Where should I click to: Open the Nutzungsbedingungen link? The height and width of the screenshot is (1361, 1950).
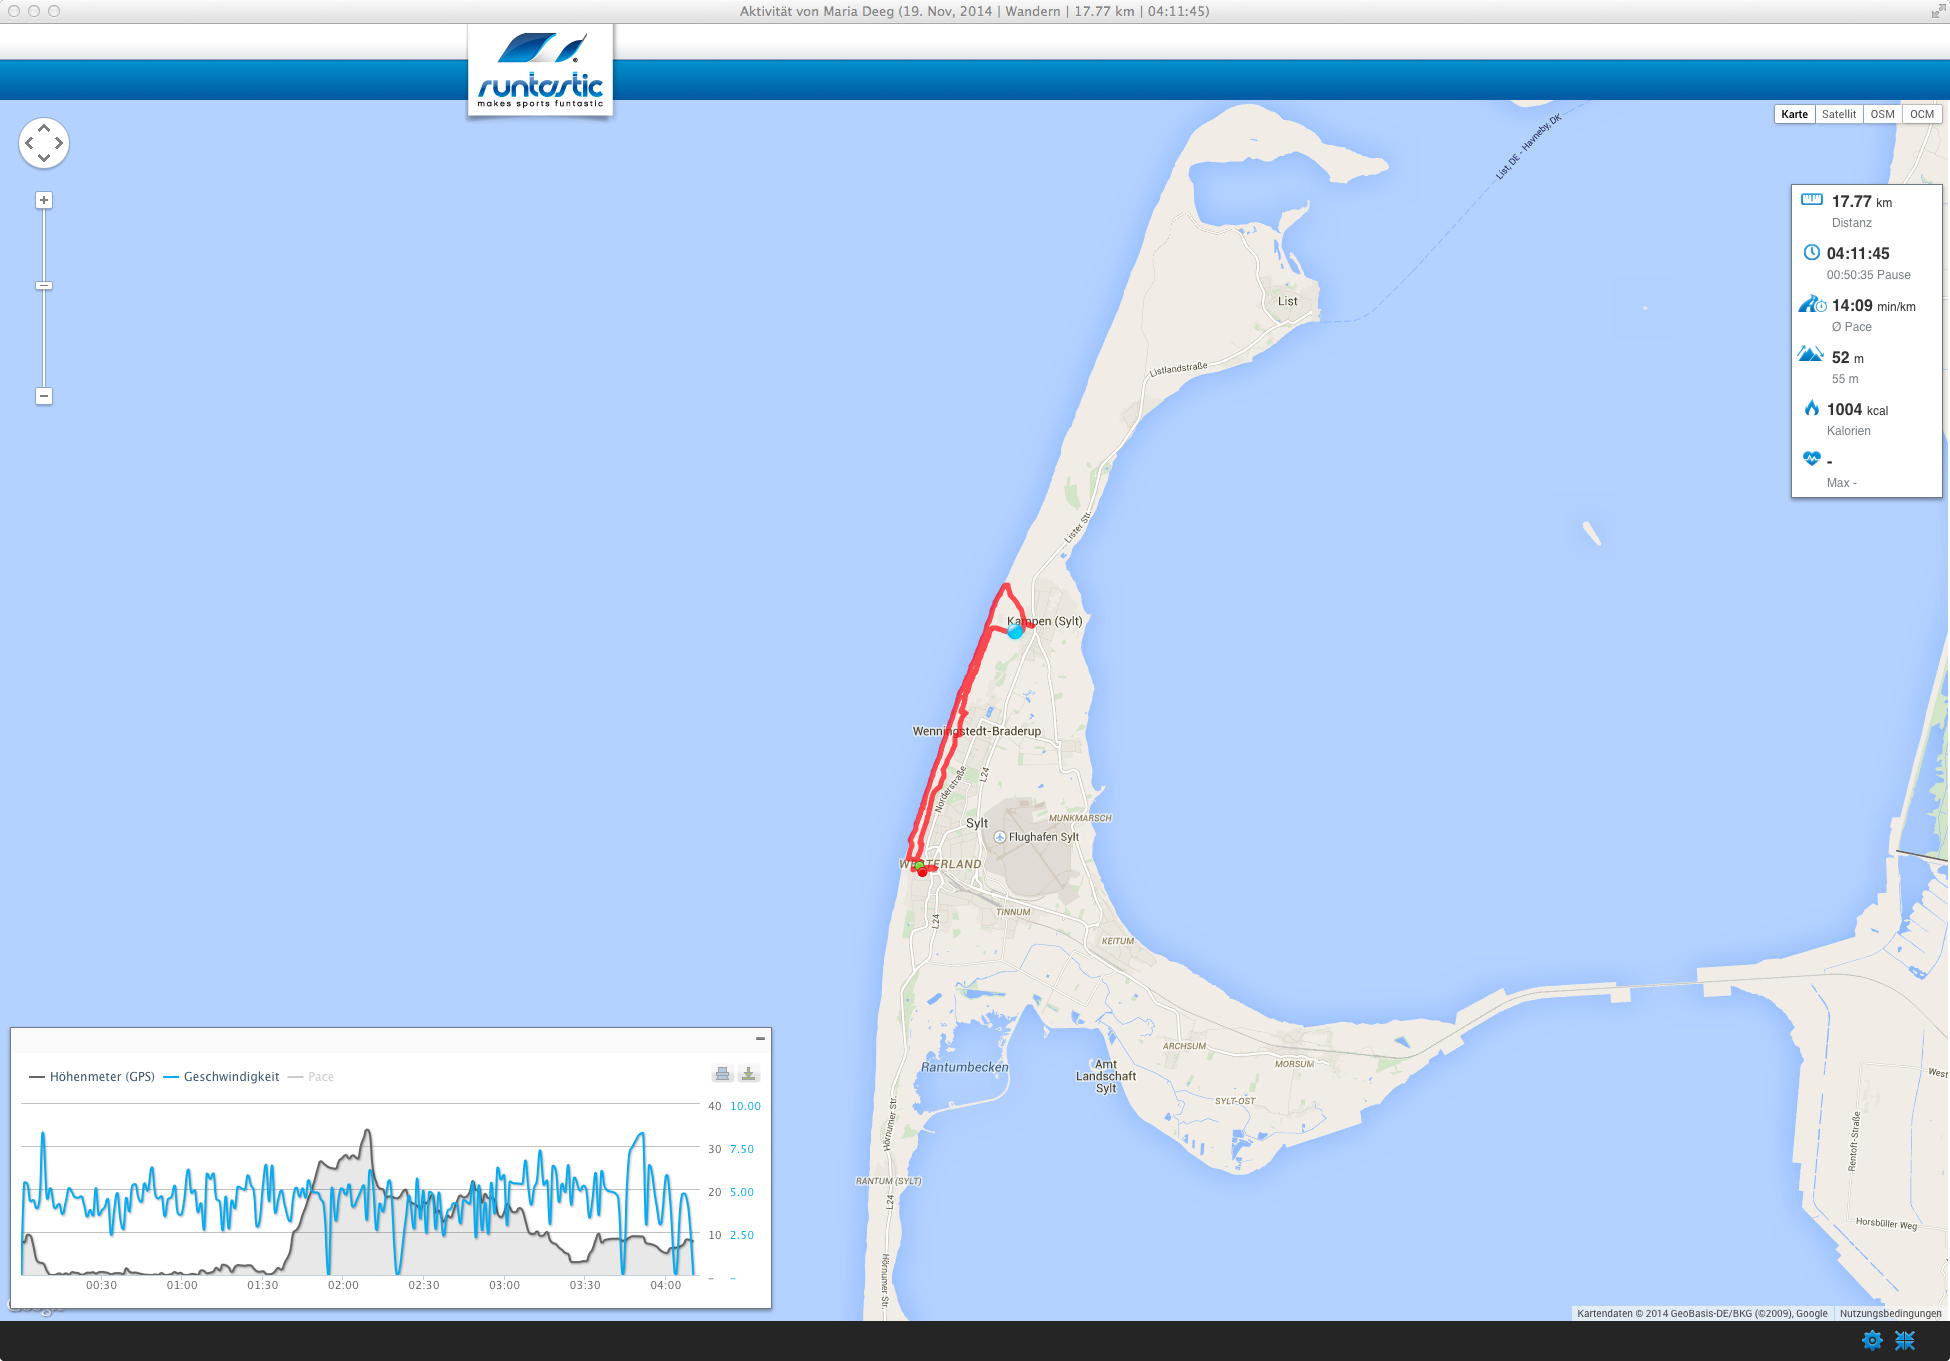(1890, 1313)
